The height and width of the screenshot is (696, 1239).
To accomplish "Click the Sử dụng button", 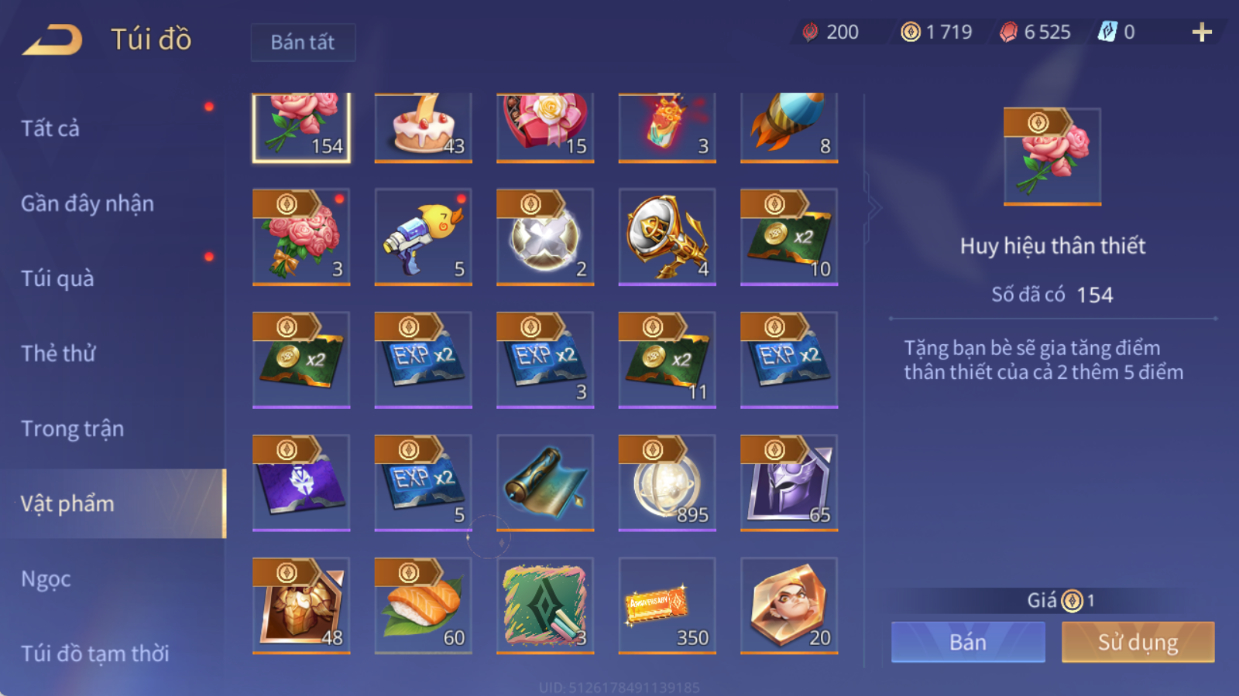I will tap(1138, 642).
